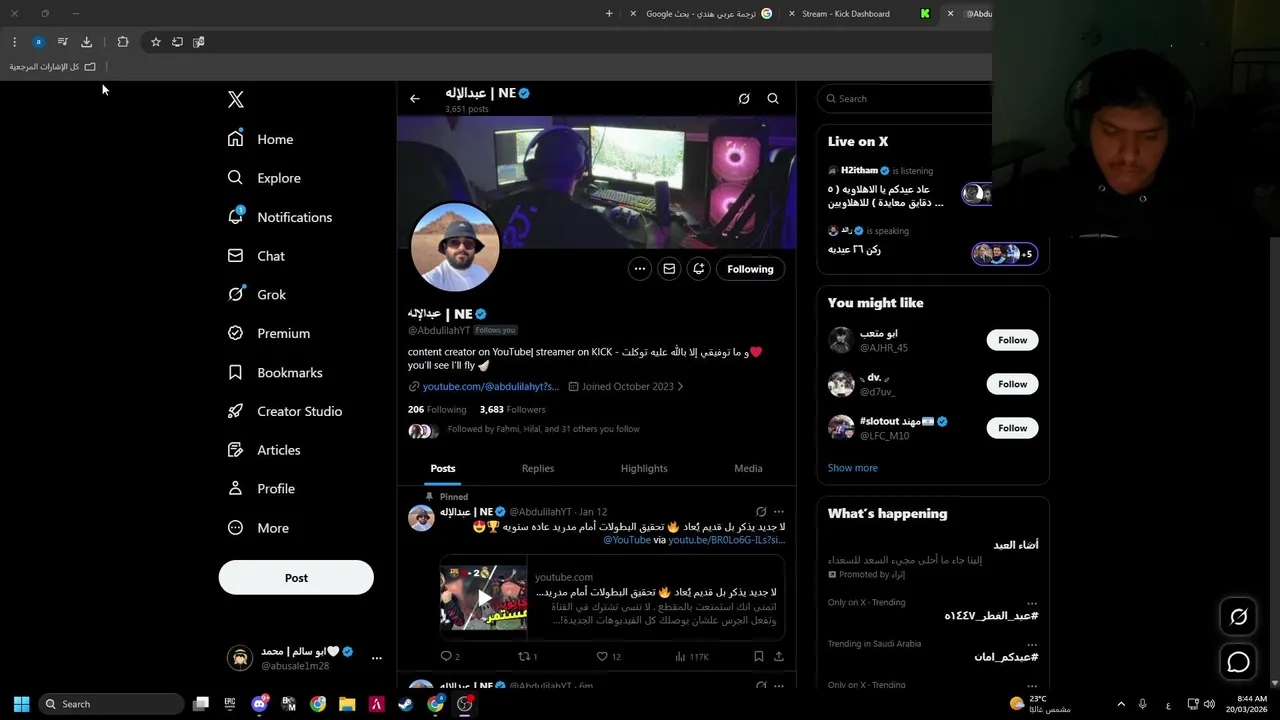Click the white Post button
This screenshot has width=1280, height=720.
(296, 578)
